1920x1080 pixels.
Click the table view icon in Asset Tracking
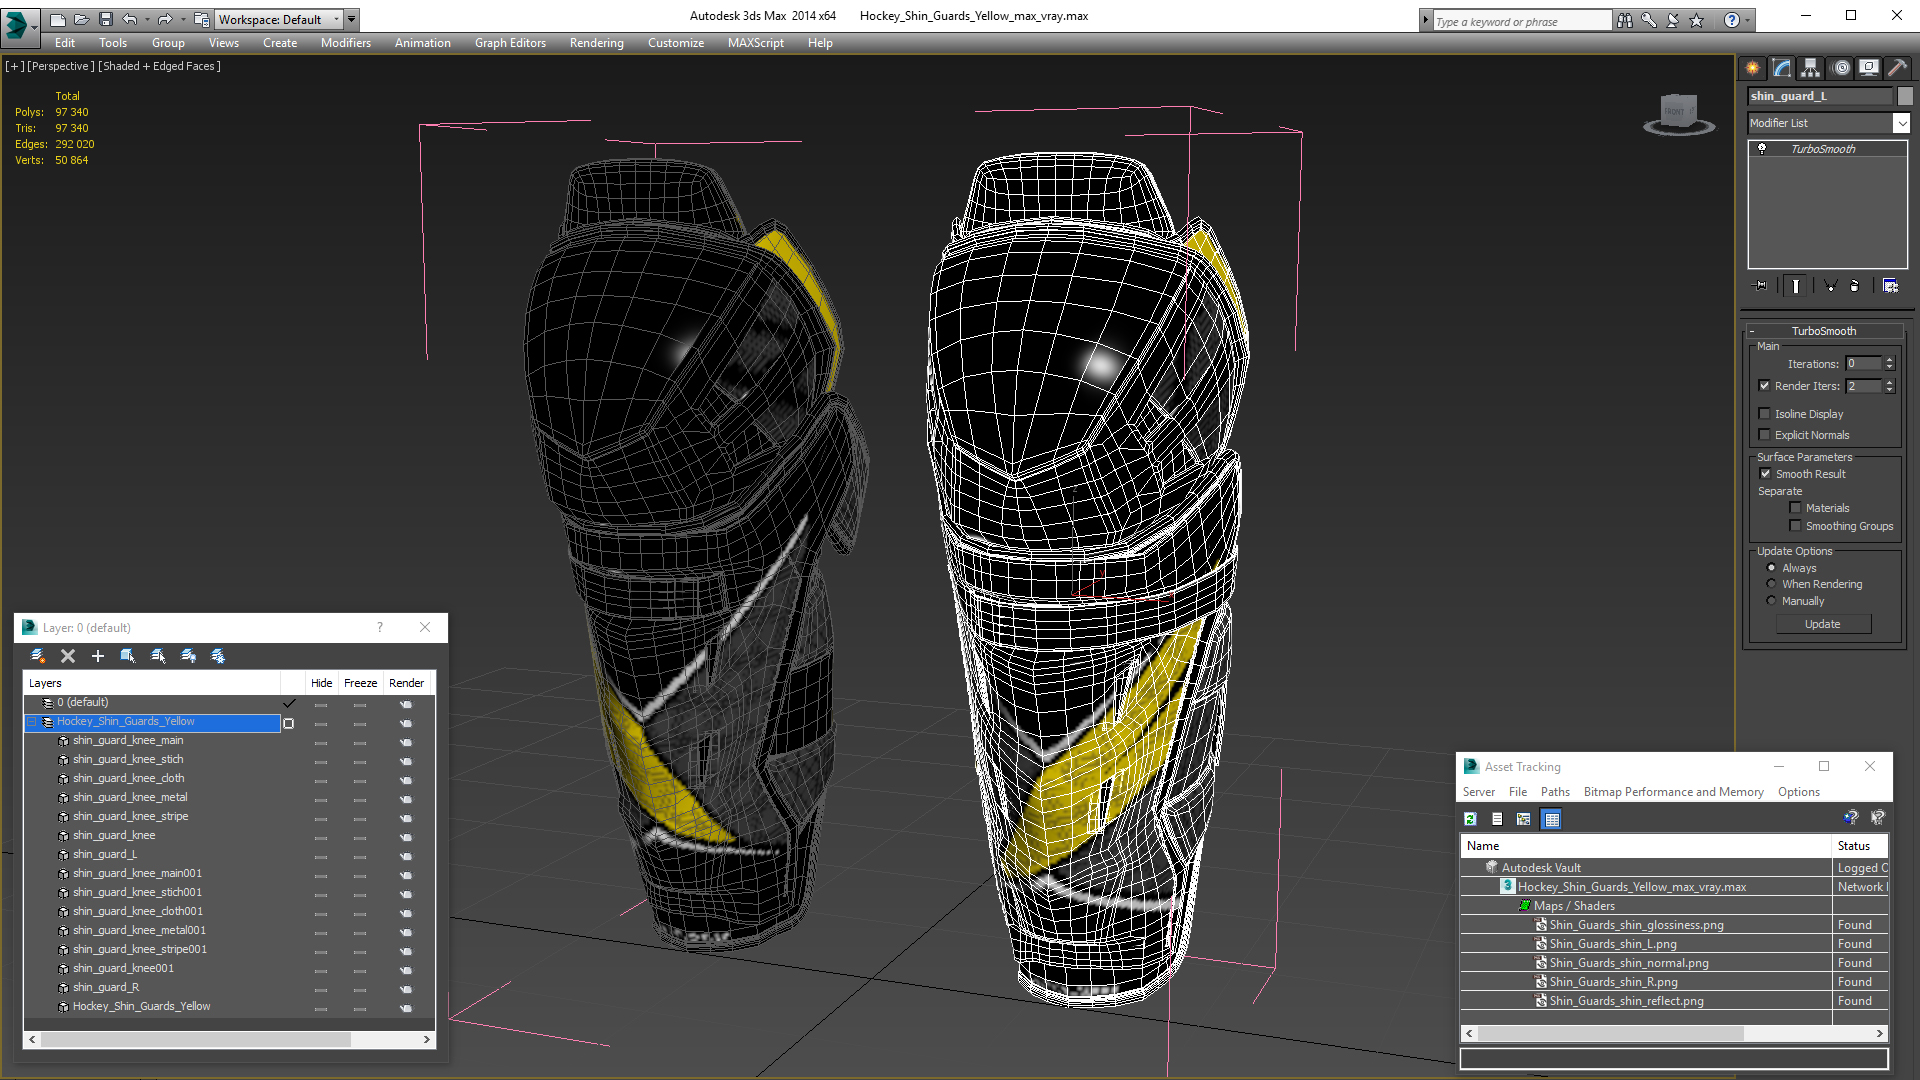point(1552,819)
